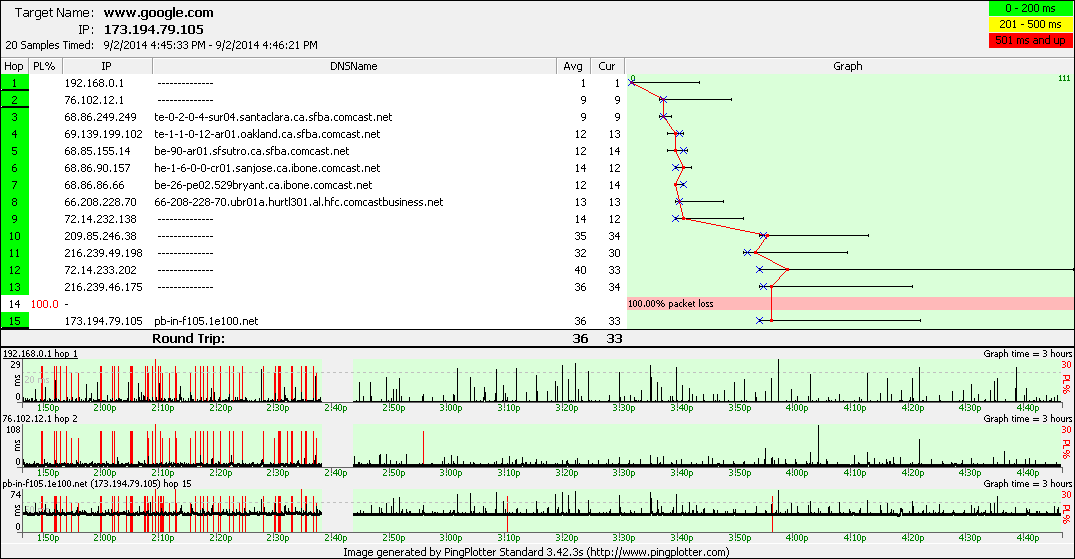Click the green hop 10 number box
Image resolution: width=1075 pixels, height=559 pixels.
tap(15, 236)
